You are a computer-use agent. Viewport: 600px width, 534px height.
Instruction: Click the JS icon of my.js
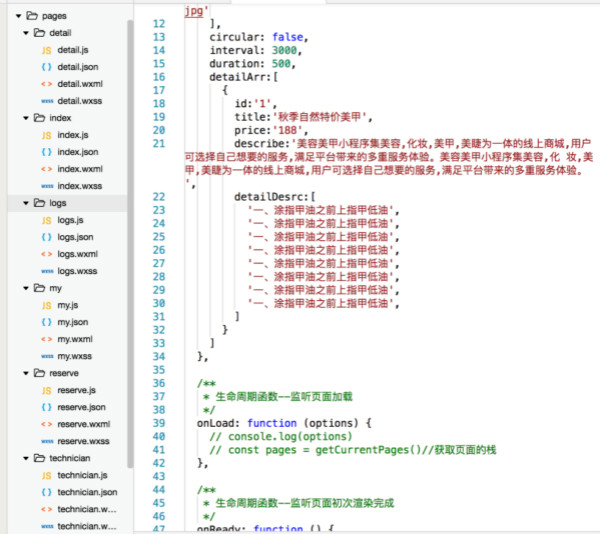(x=46, y=305)
